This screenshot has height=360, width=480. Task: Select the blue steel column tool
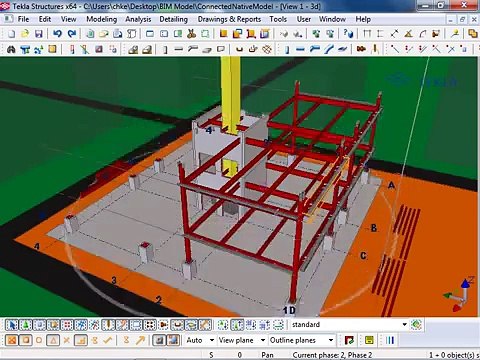click(287, 49)
